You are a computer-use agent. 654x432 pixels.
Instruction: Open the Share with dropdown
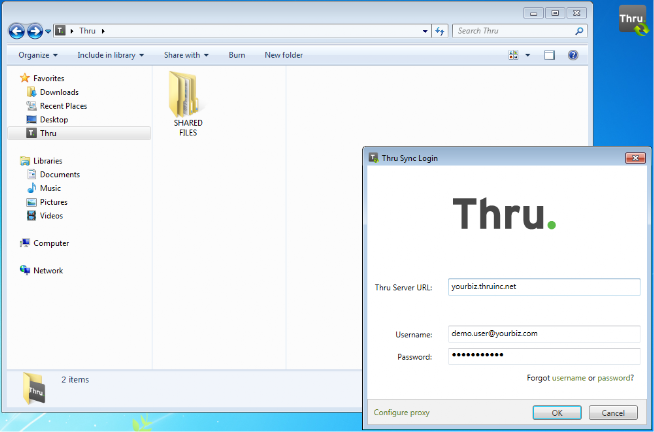pos(186,55)
